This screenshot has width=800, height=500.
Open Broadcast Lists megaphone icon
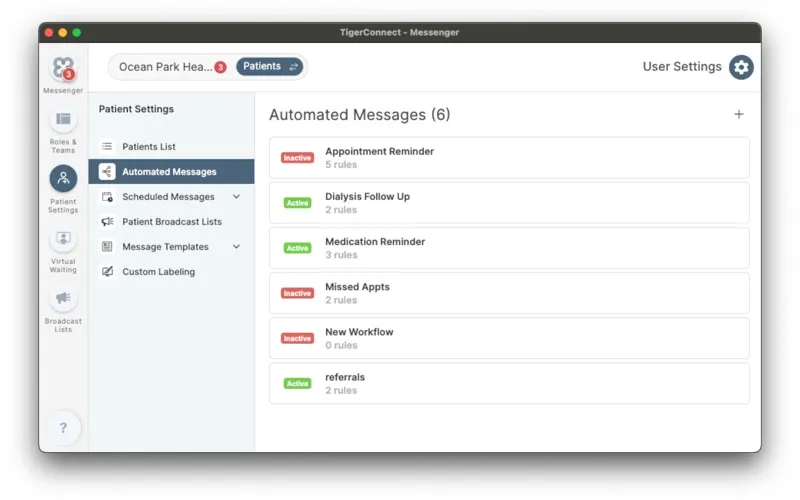[63, 298]
